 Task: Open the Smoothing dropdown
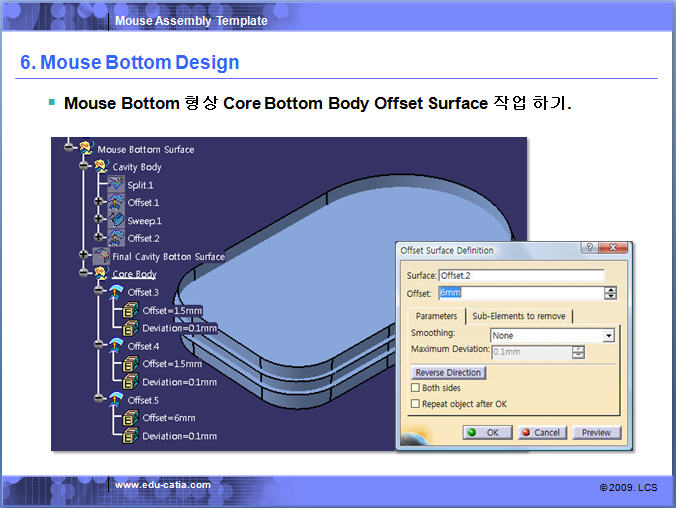click(608, 336)
